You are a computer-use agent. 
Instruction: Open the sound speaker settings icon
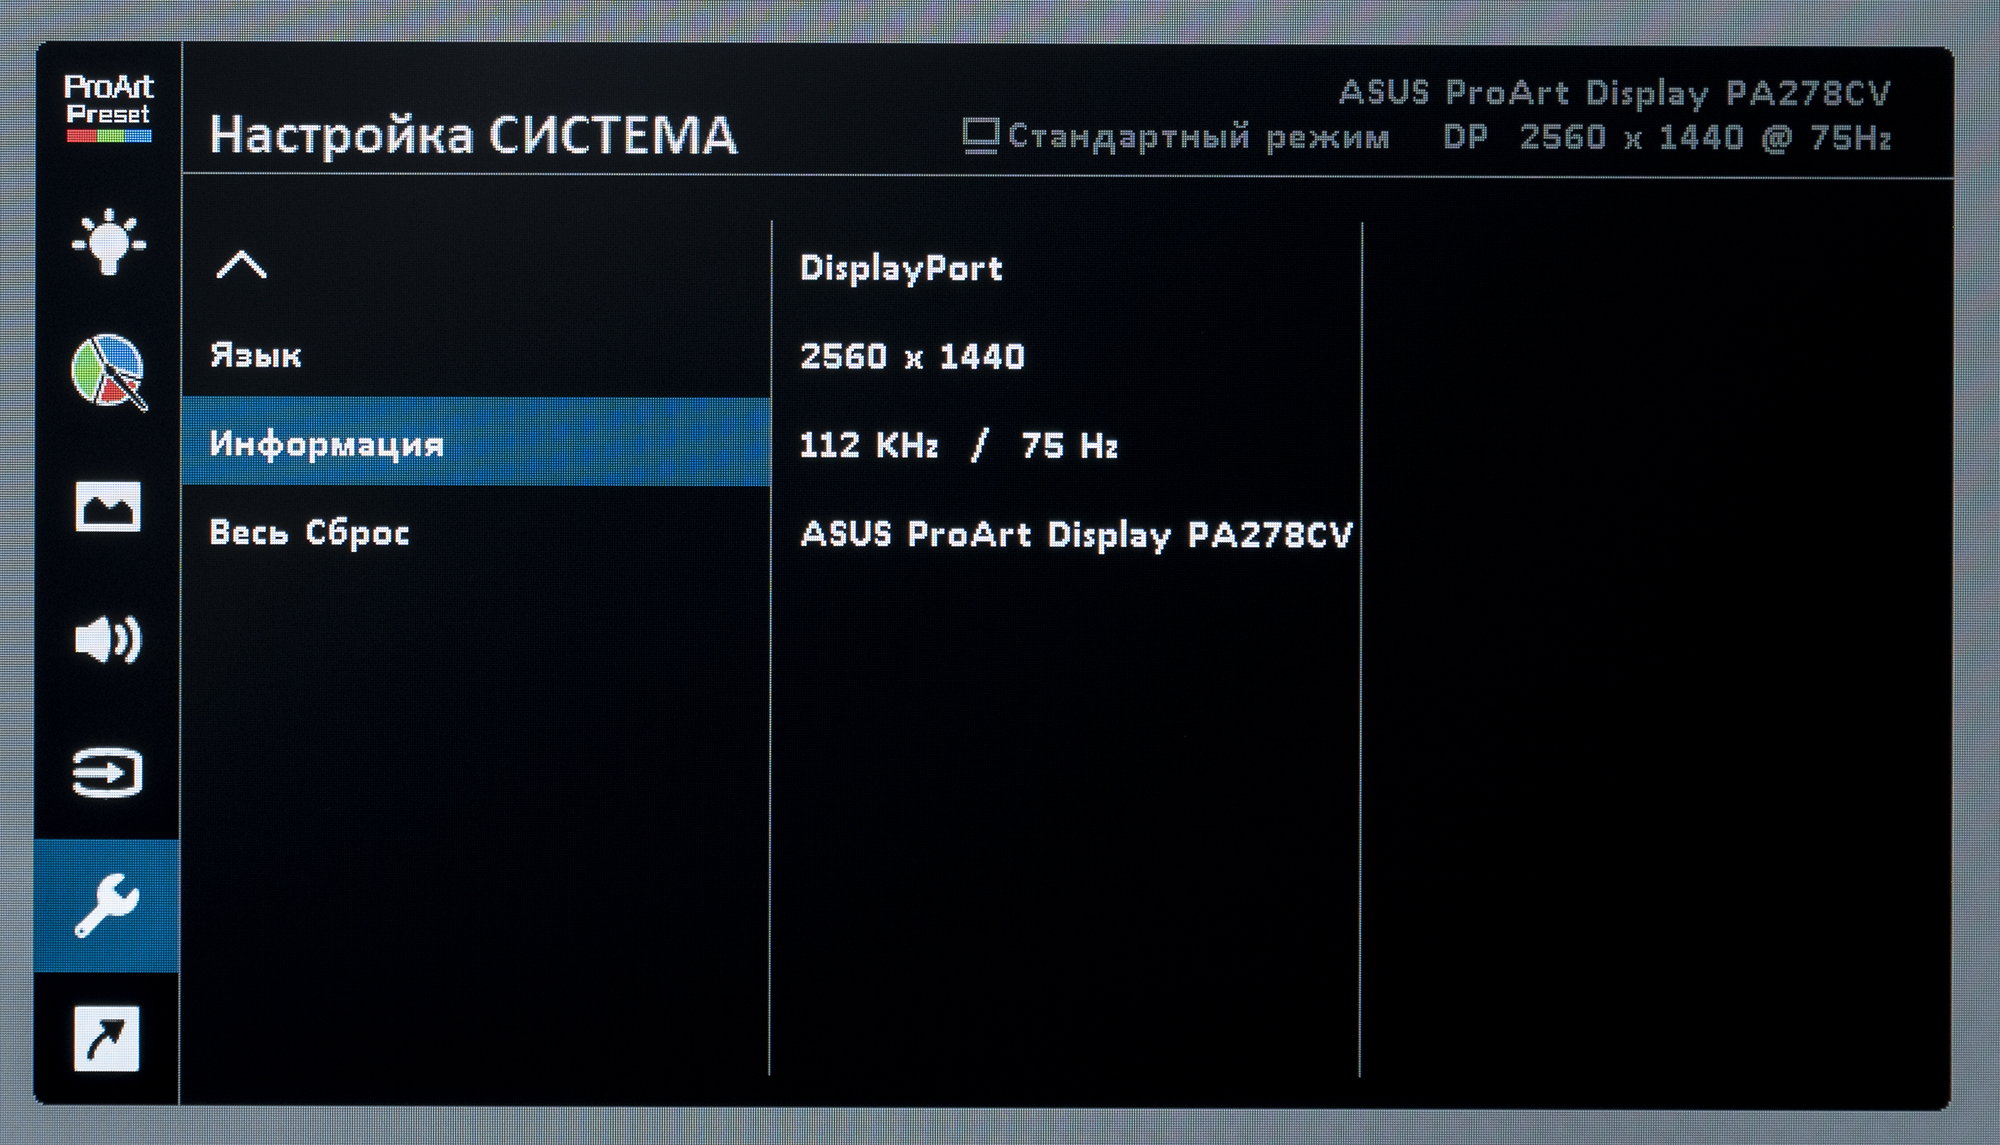pyautogui.click(x=108, y=640)
